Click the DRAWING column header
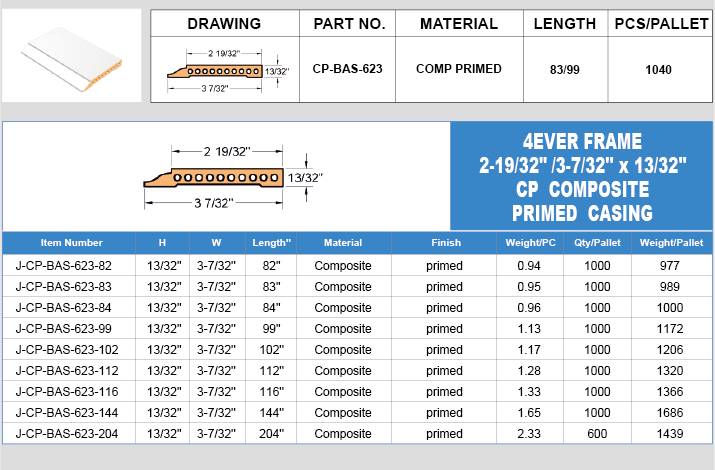Image resolution: width=715 pixels, height=470 pixels. (x=224, y=24)
